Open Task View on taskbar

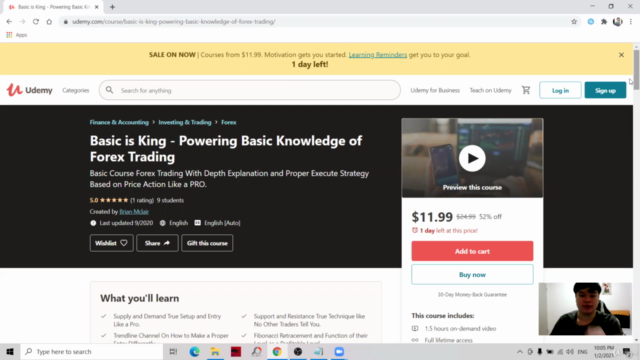pos(173,351)
